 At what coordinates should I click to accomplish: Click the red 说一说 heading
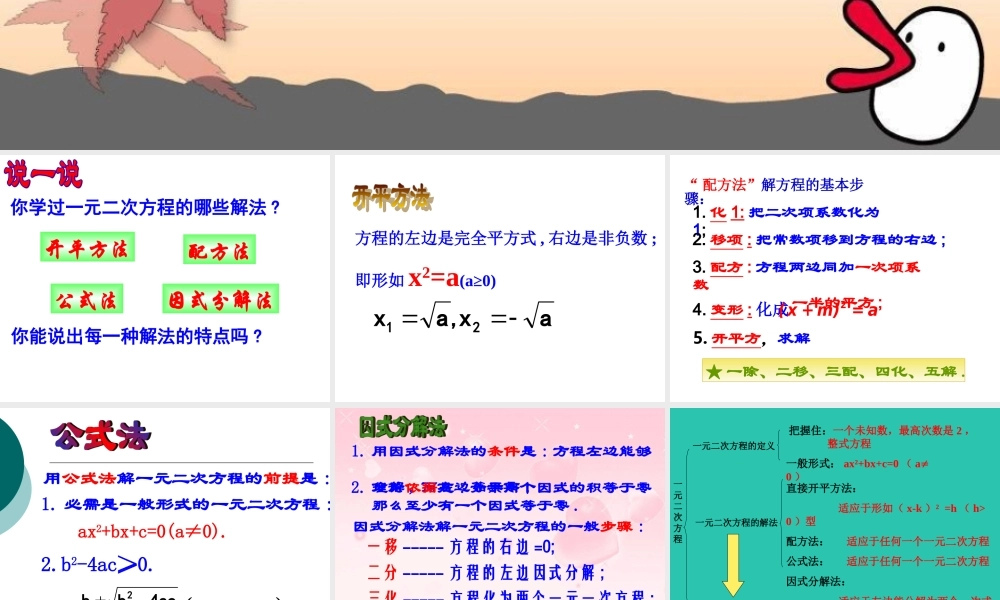click(43, 173)
